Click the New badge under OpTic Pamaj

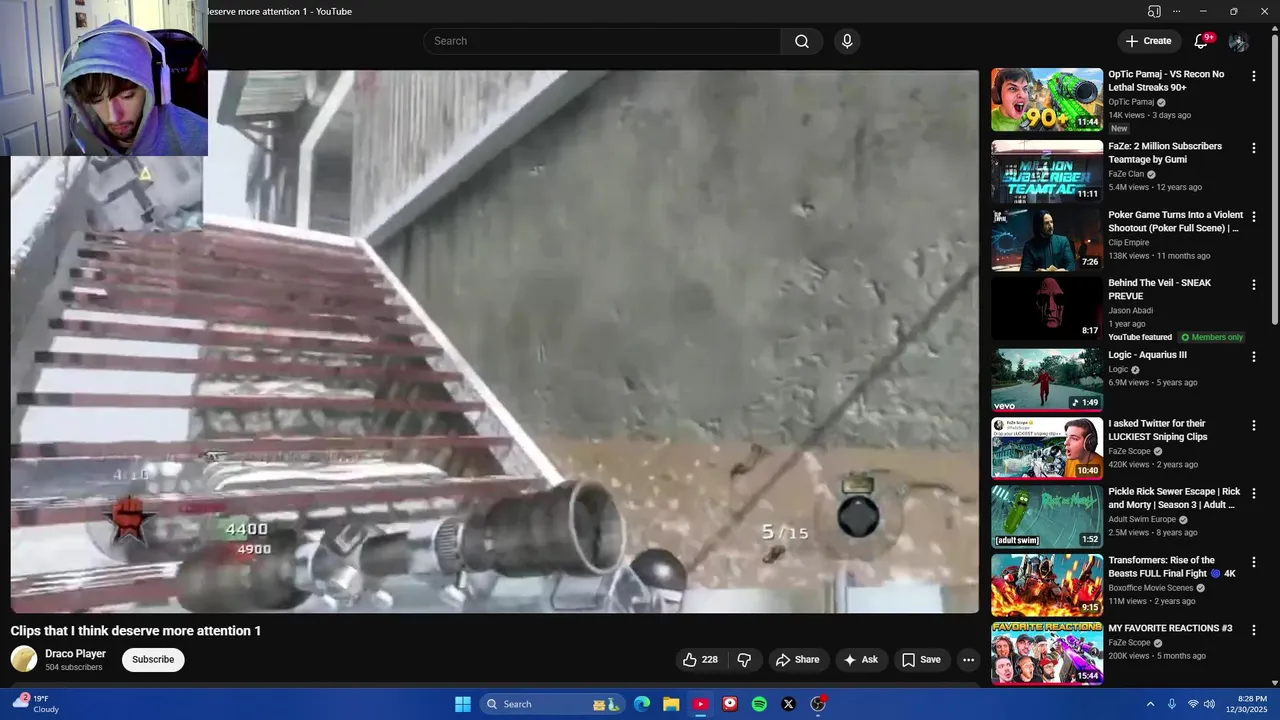point(1119,128)
